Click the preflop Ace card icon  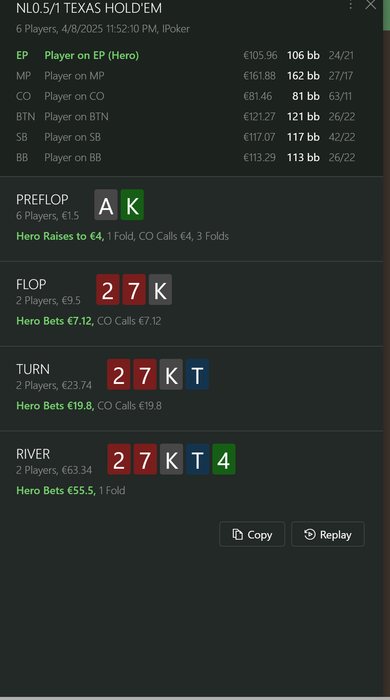(106, 205)
